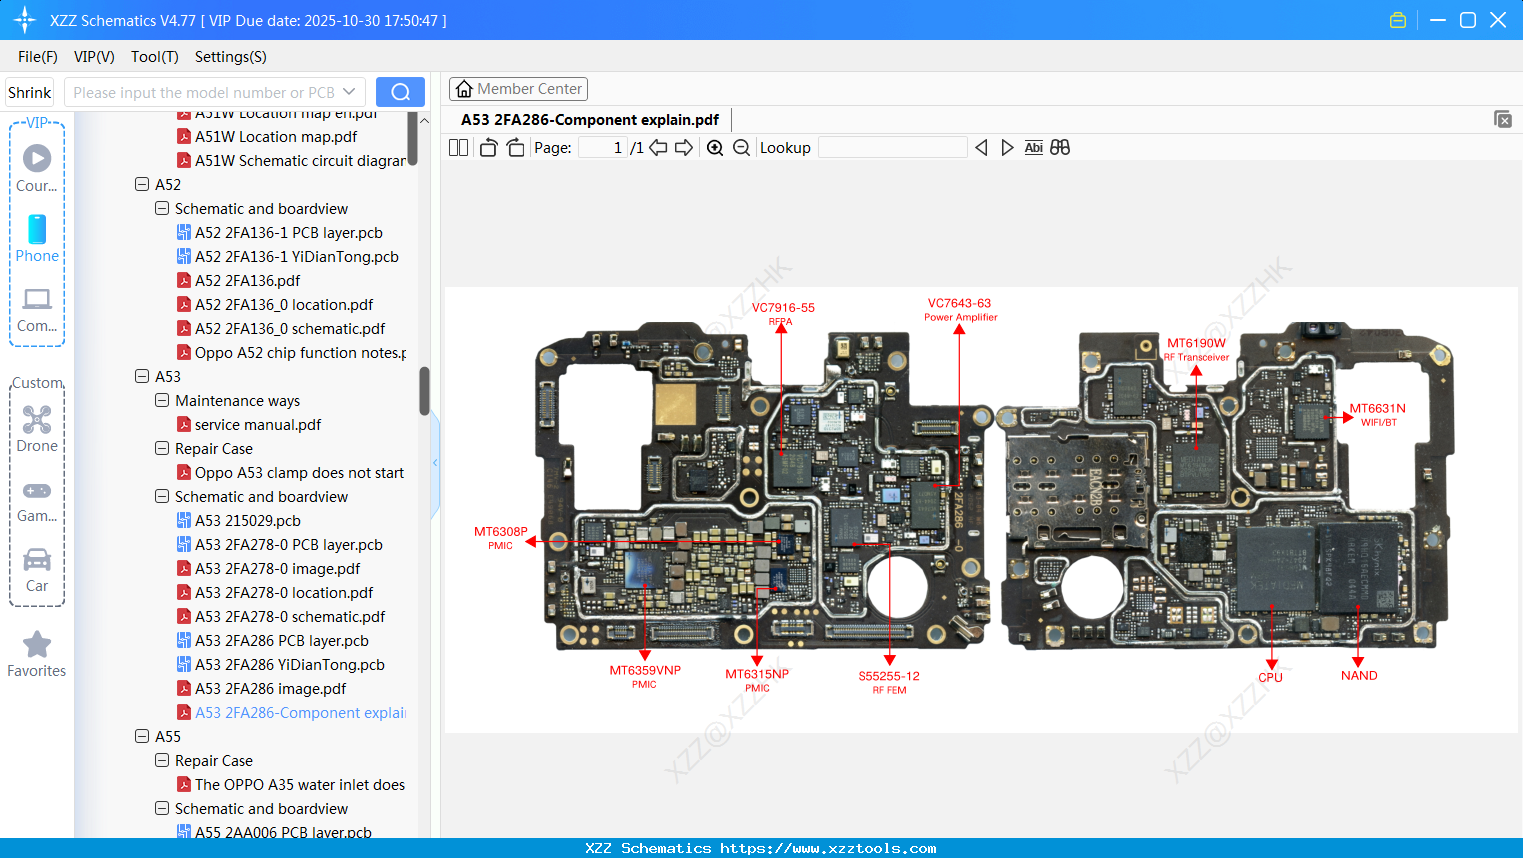Rotate the page clockwise
The image size is (1523, 858).
pyautogui.click(x=515, y=148)
